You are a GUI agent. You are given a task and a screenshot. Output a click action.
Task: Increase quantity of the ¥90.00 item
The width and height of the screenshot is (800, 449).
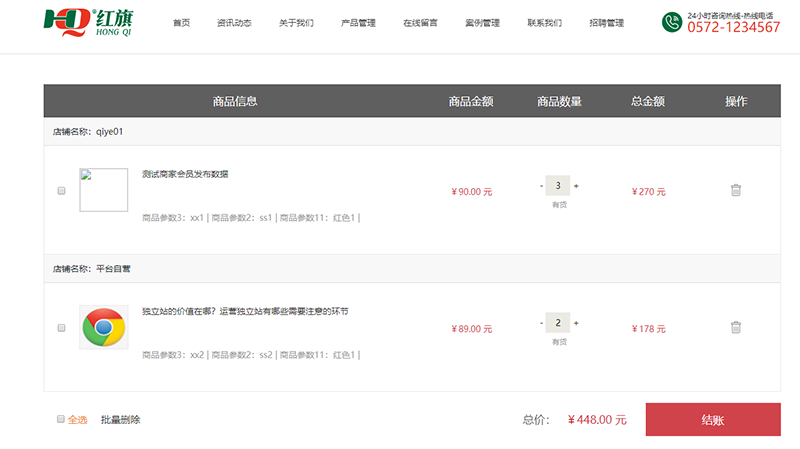click(x=576, y=186)
